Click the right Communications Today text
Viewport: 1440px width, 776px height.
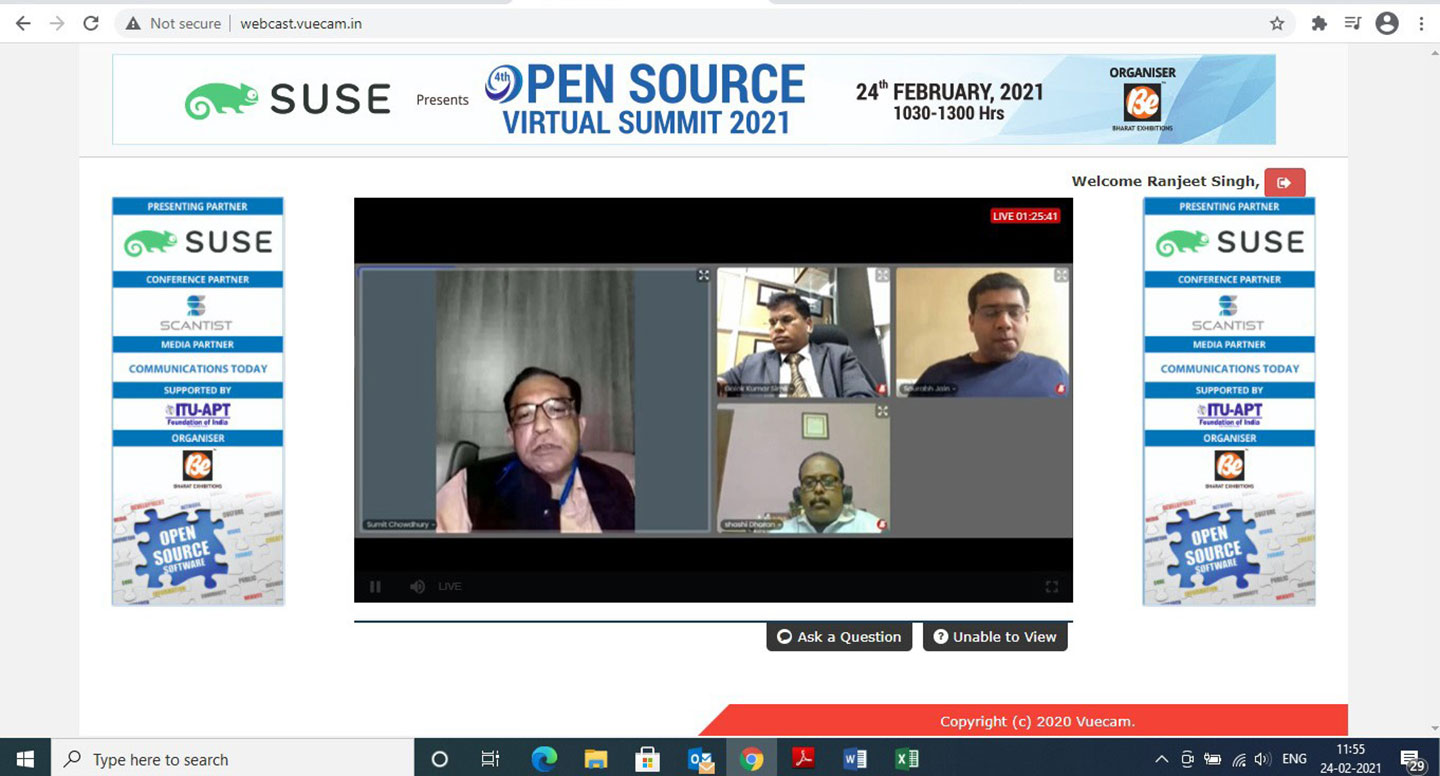tap(1230, 368)
